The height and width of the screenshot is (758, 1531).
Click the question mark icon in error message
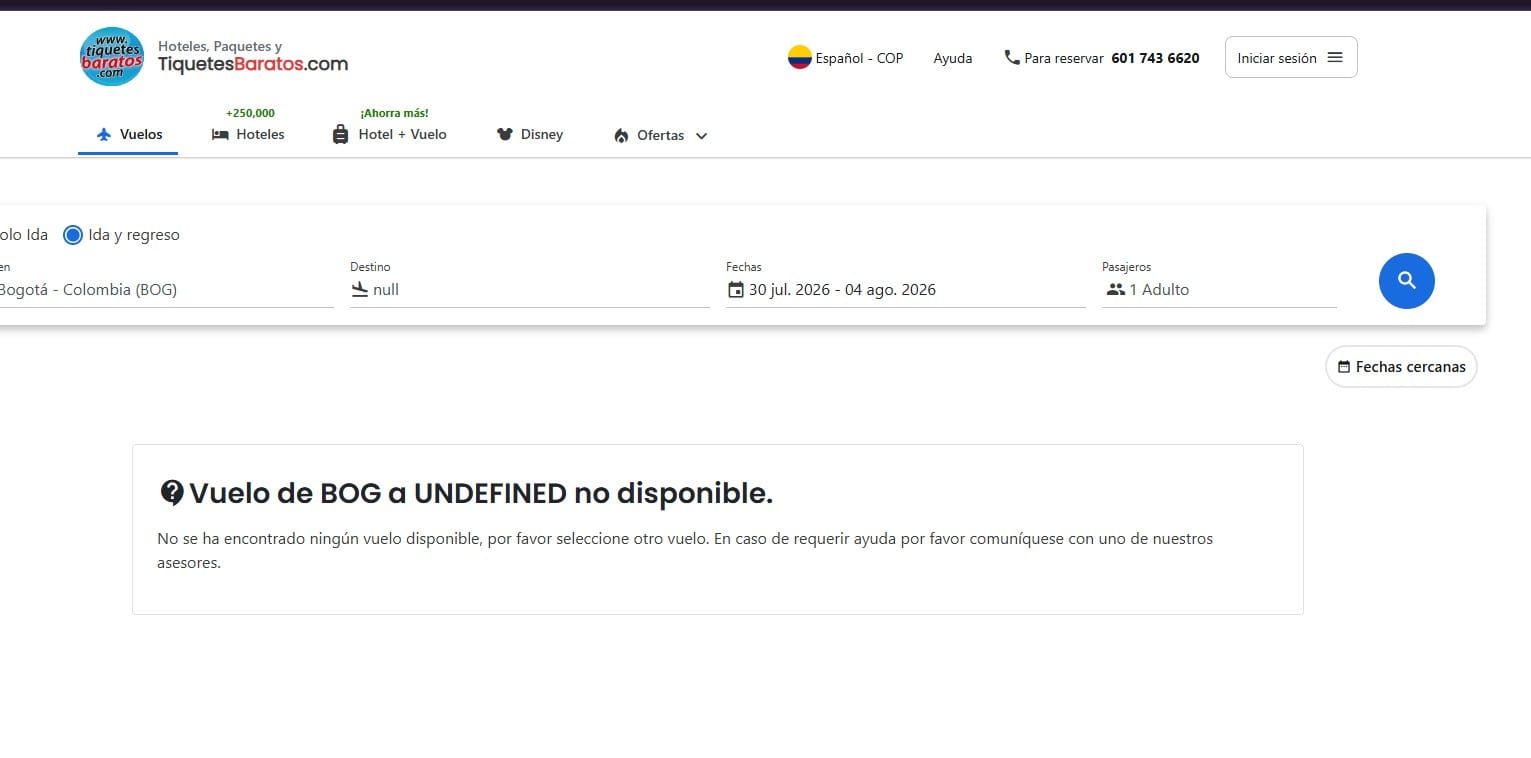(x=172, y=493)
